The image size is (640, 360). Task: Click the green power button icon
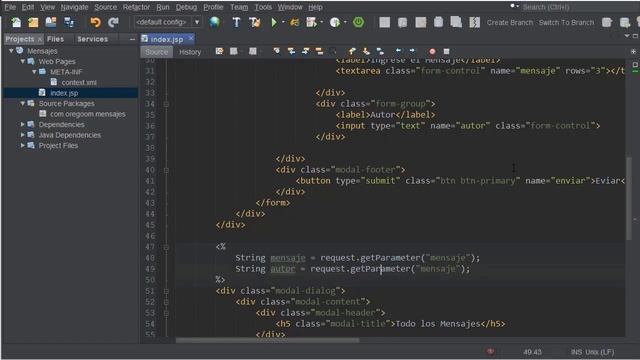coord(358,22)
